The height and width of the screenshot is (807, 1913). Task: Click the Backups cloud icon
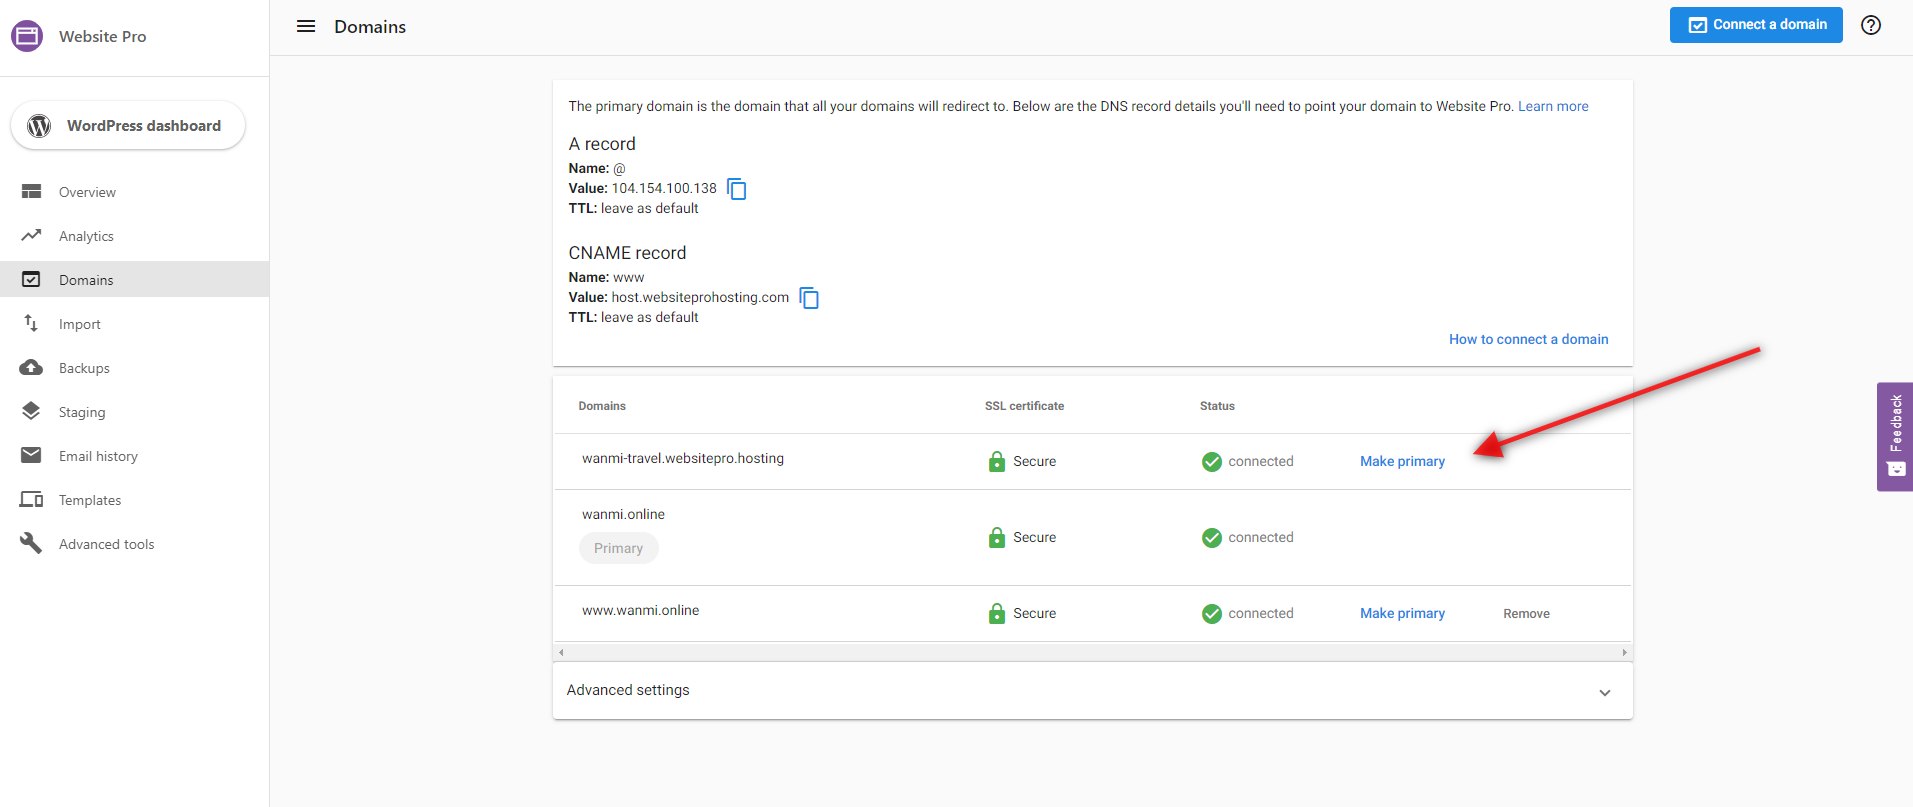pyautogui.click(x=31, y=367)
